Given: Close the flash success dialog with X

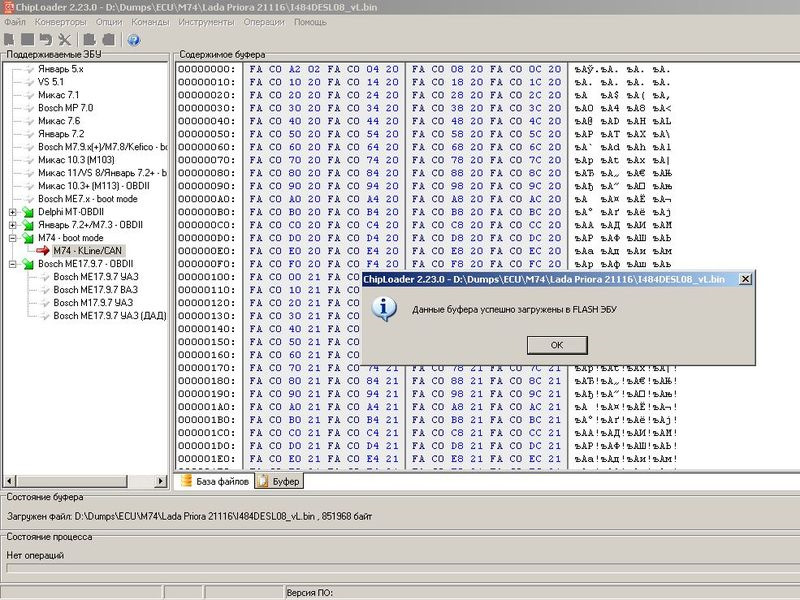Looking at the screenshot, I should point(745,279).
